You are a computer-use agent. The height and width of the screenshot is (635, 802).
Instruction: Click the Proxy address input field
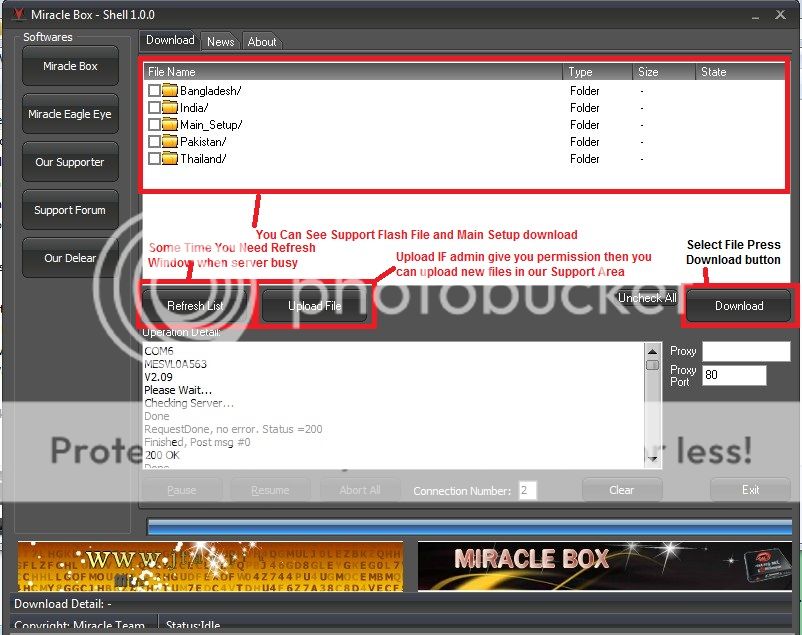[x=746, y=351]
